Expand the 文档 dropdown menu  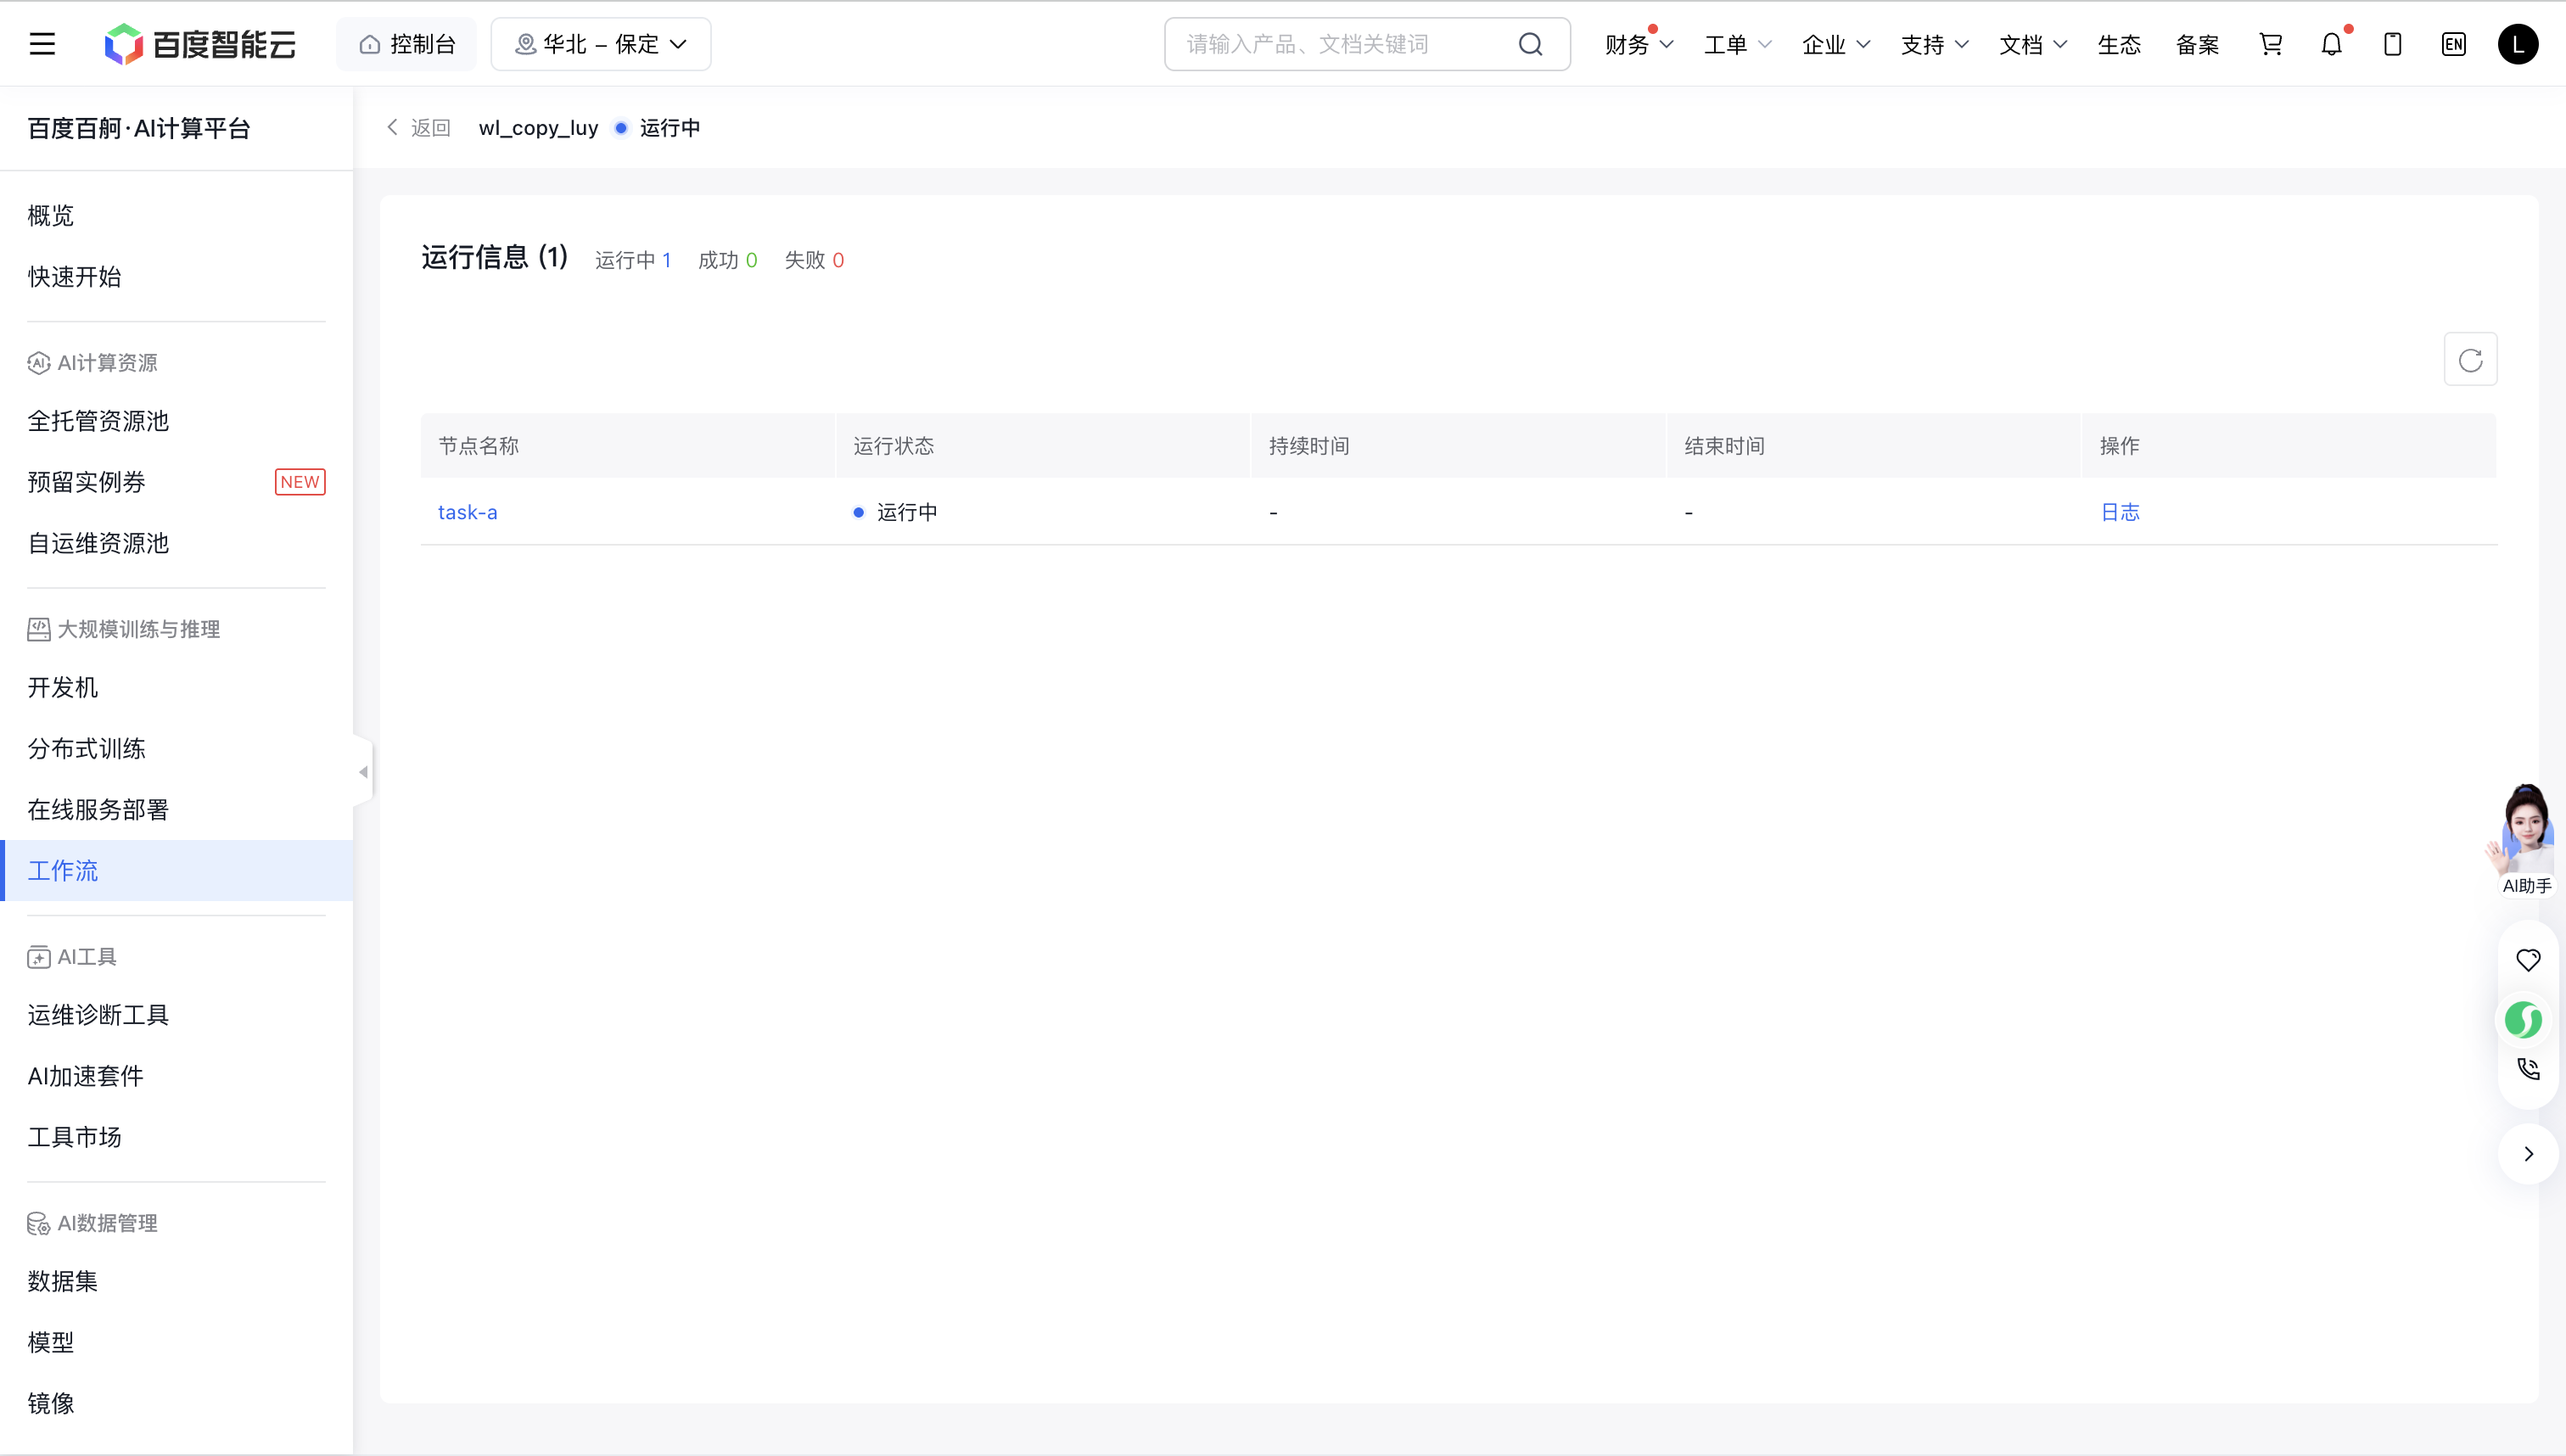[2032, 45]
